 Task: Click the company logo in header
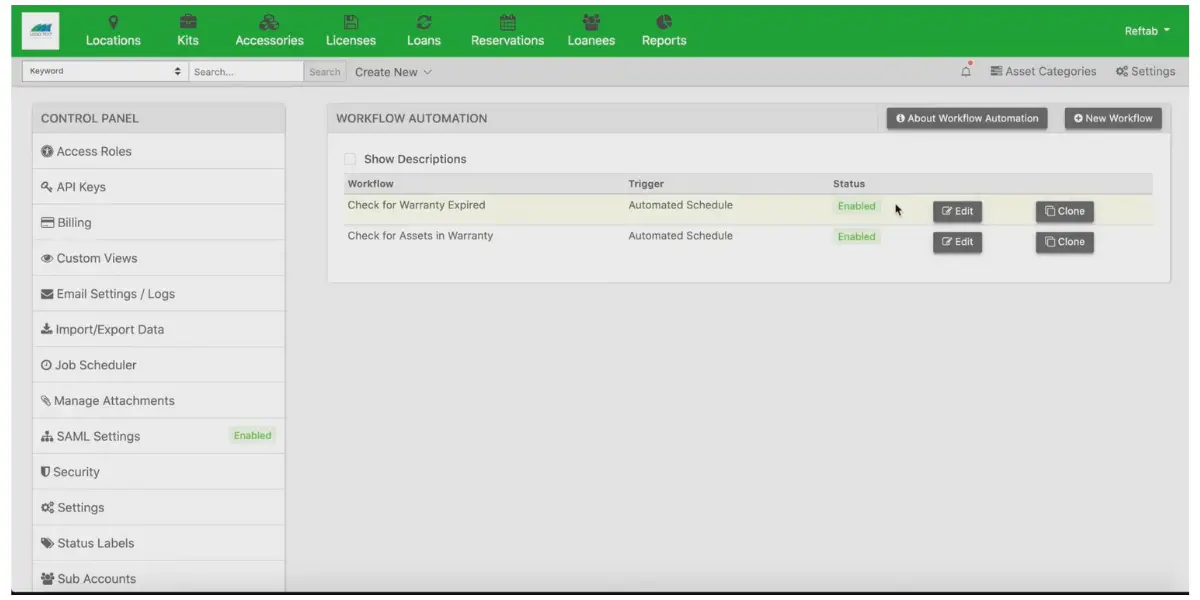(40, 30)
